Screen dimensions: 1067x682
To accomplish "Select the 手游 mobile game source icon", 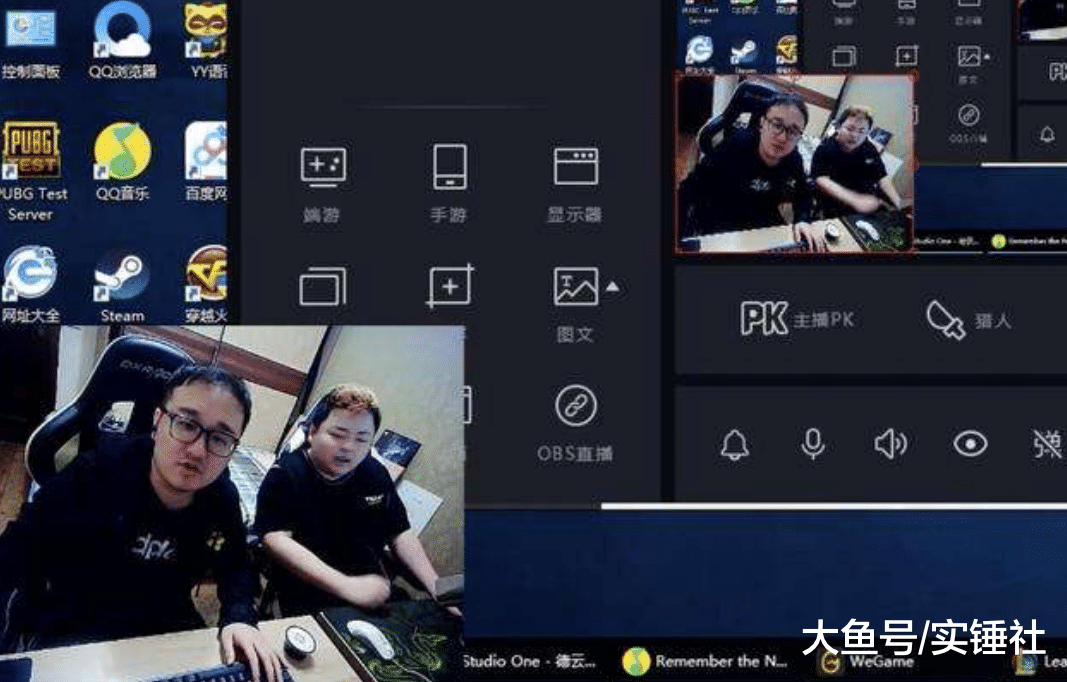I will [450, 167].
